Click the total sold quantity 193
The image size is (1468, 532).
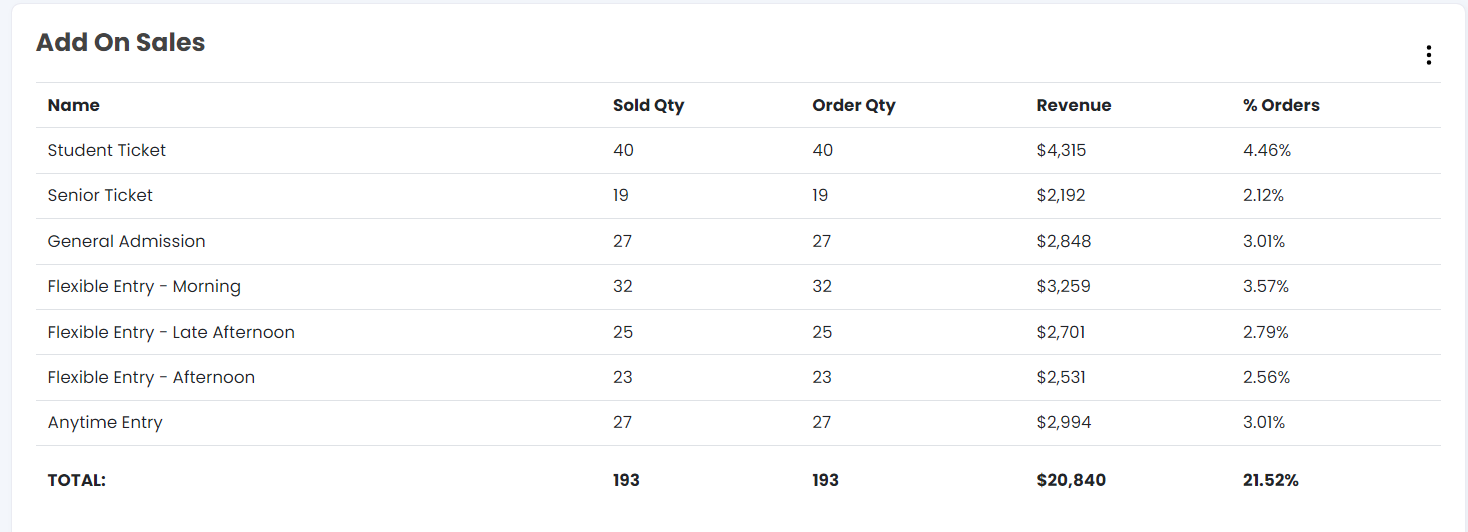coord(626,480)
